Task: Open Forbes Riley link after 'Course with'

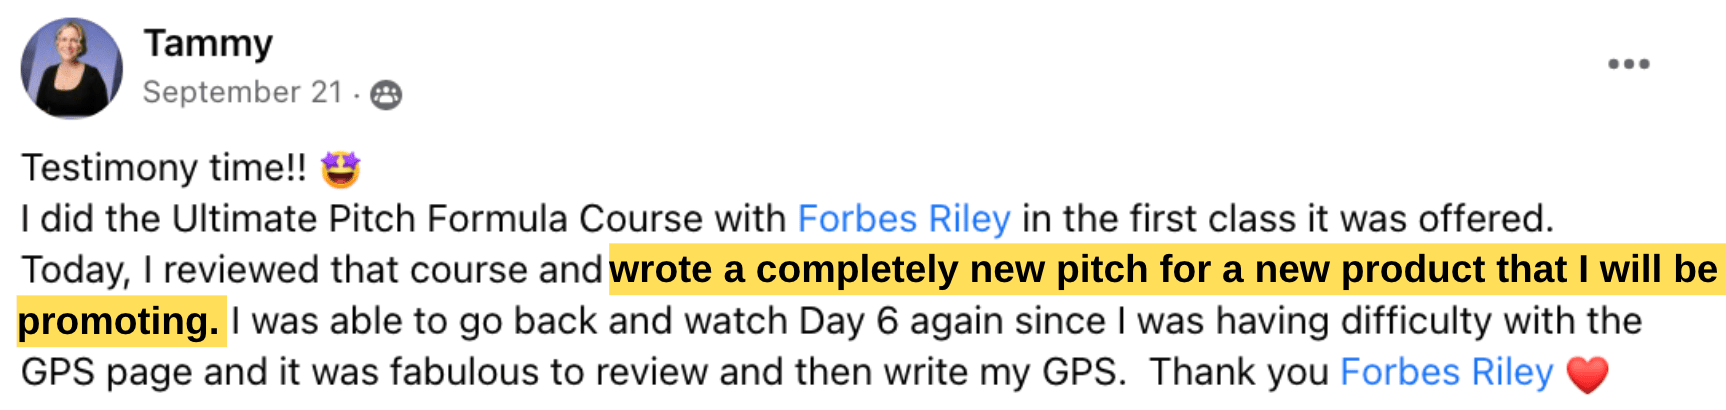Action: [904, 219]
